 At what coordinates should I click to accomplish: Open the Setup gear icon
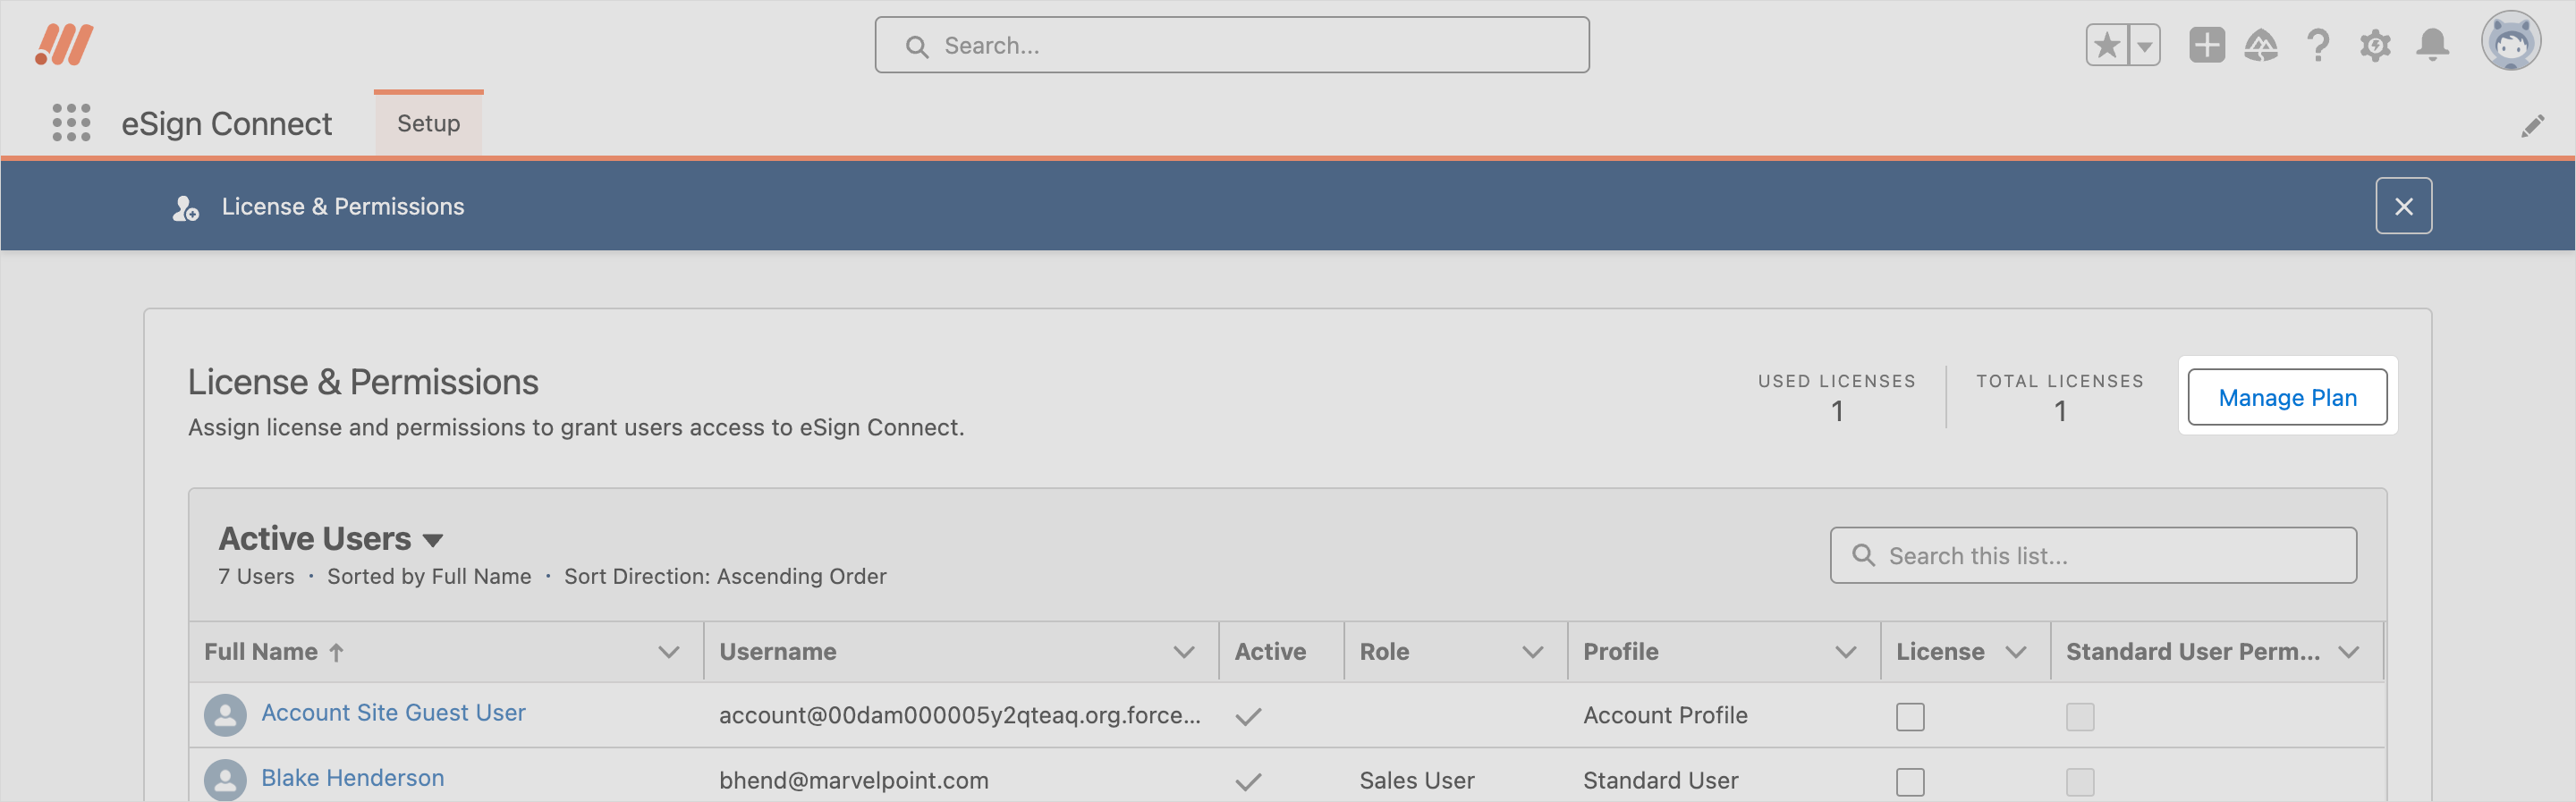pyautogui.click(x=2375, y=45)
